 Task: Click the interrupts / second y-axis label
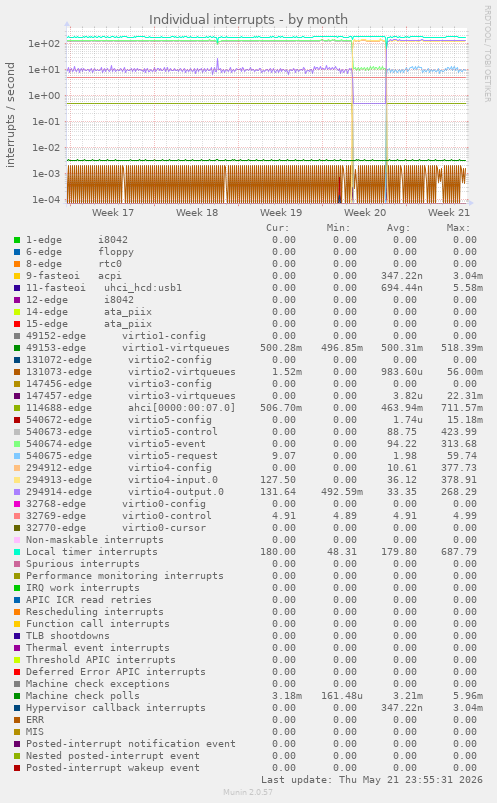coord(10,115)
